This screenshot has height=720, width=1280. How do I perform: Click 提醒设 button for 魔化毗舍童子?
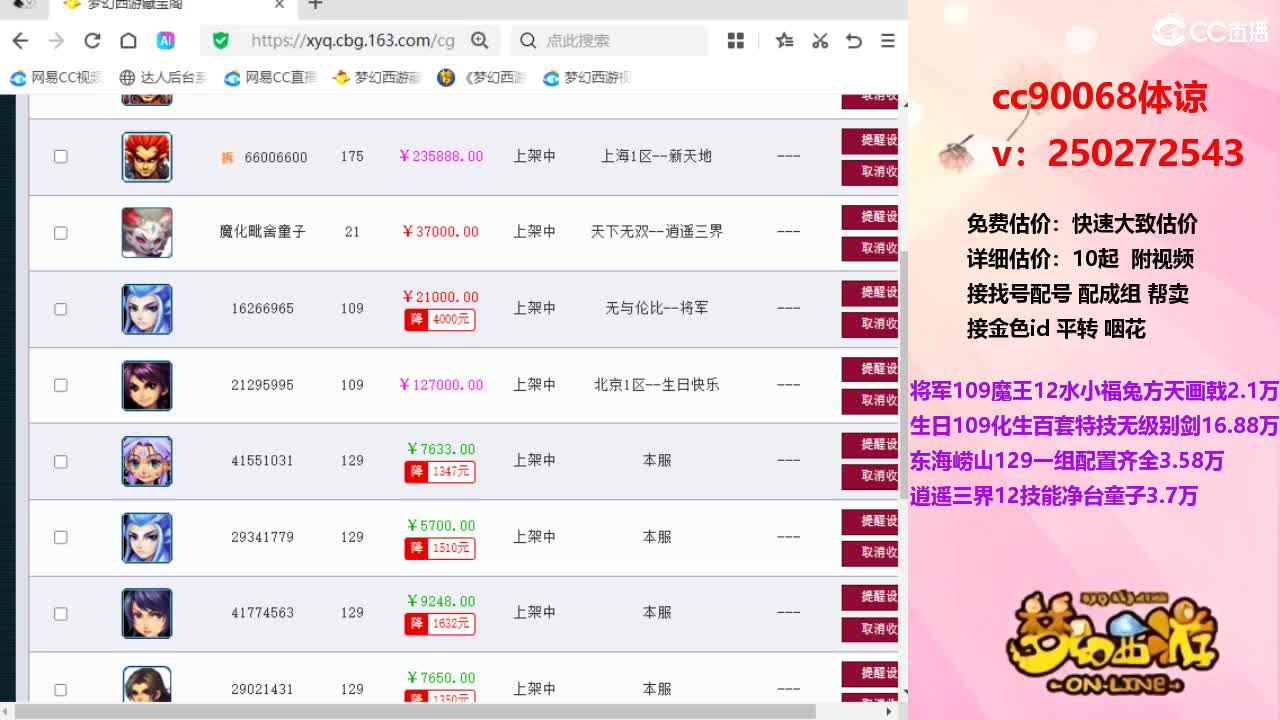coord(870,216)
